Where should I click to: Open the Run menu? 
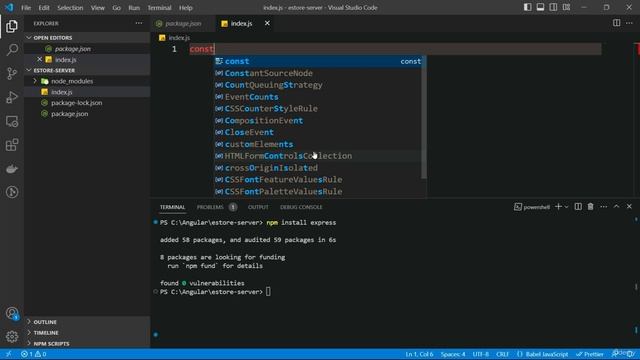pos(134,8)
